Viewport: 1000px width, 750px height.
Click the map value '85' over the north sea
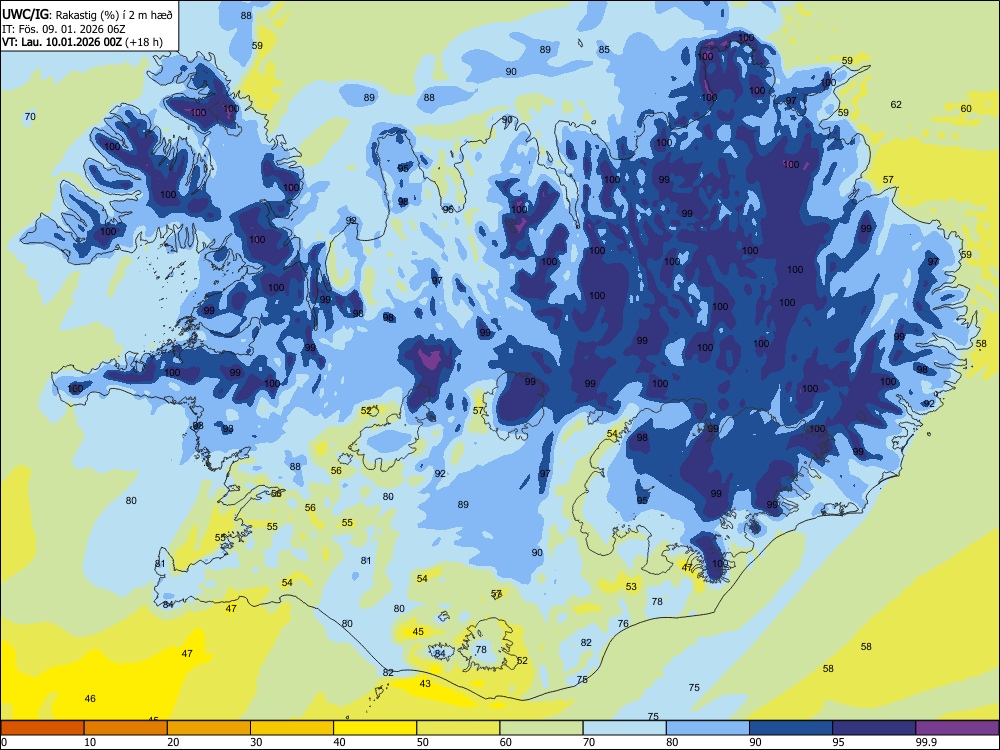(604, 49)
